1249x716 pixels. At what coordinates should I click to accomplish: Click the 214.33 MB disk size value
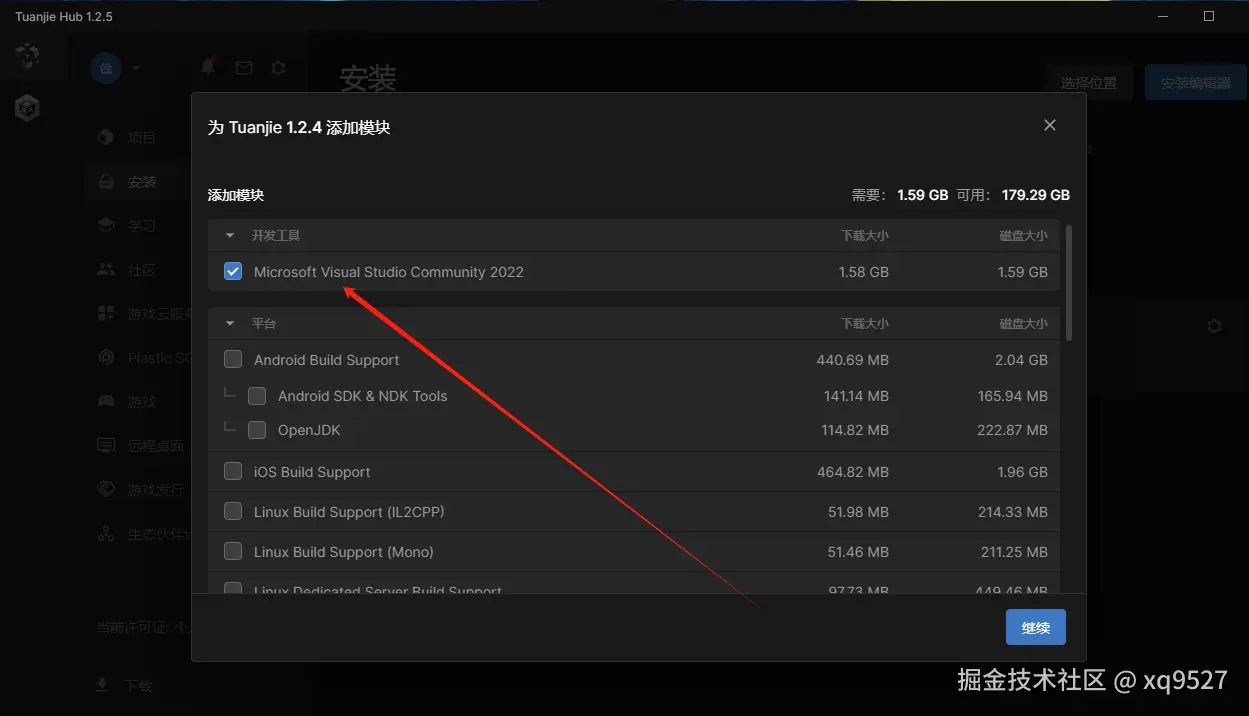(1013, 512)
